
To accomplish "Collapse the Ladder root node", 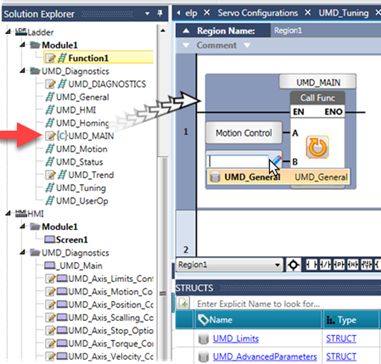I will [x=8, y=32].
